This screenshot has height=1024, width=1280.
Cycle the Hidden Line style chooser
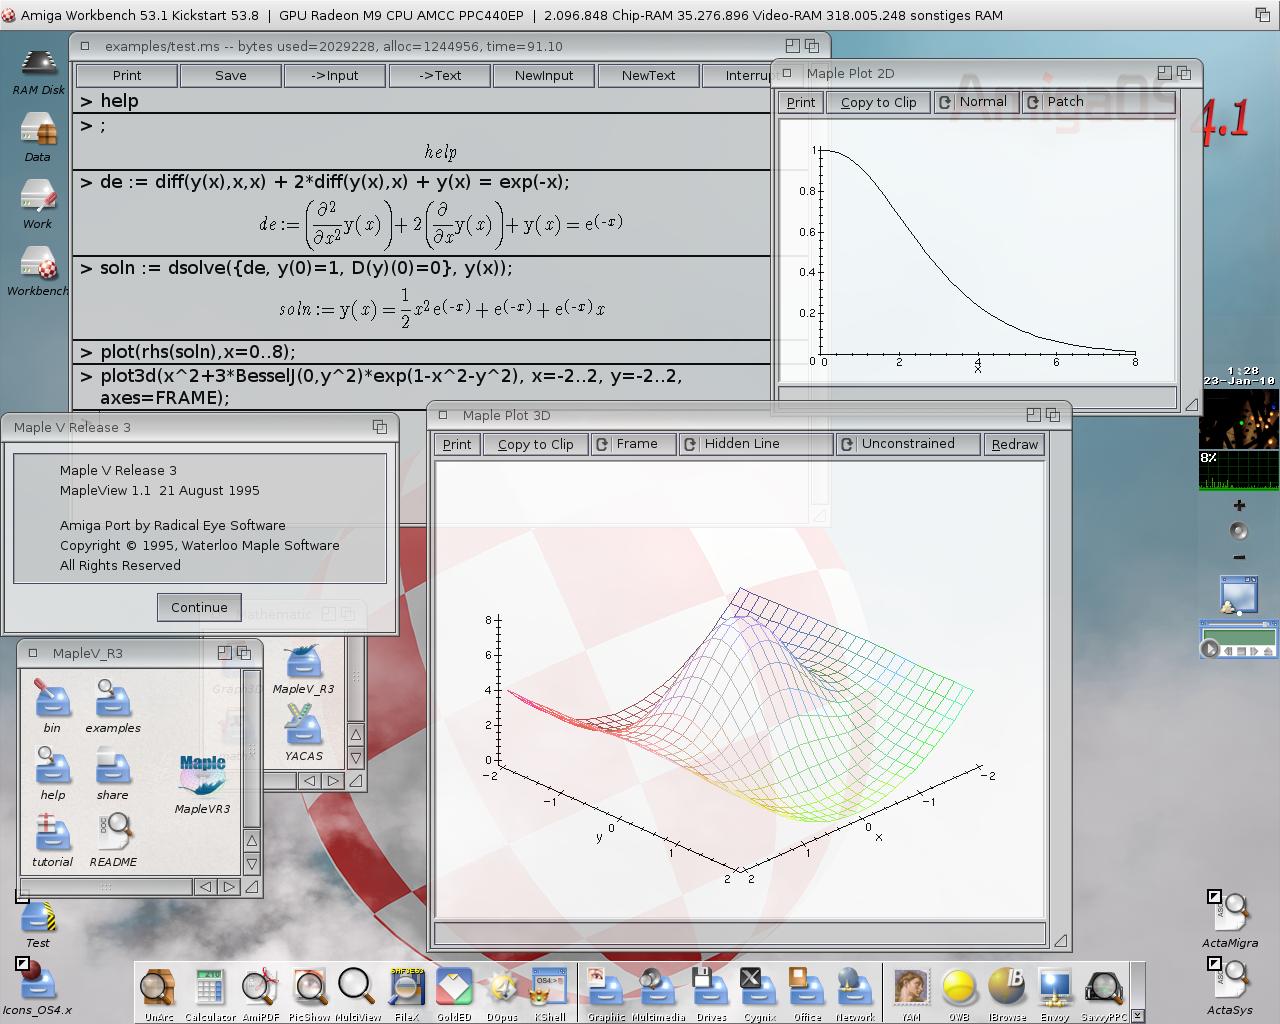755,444
